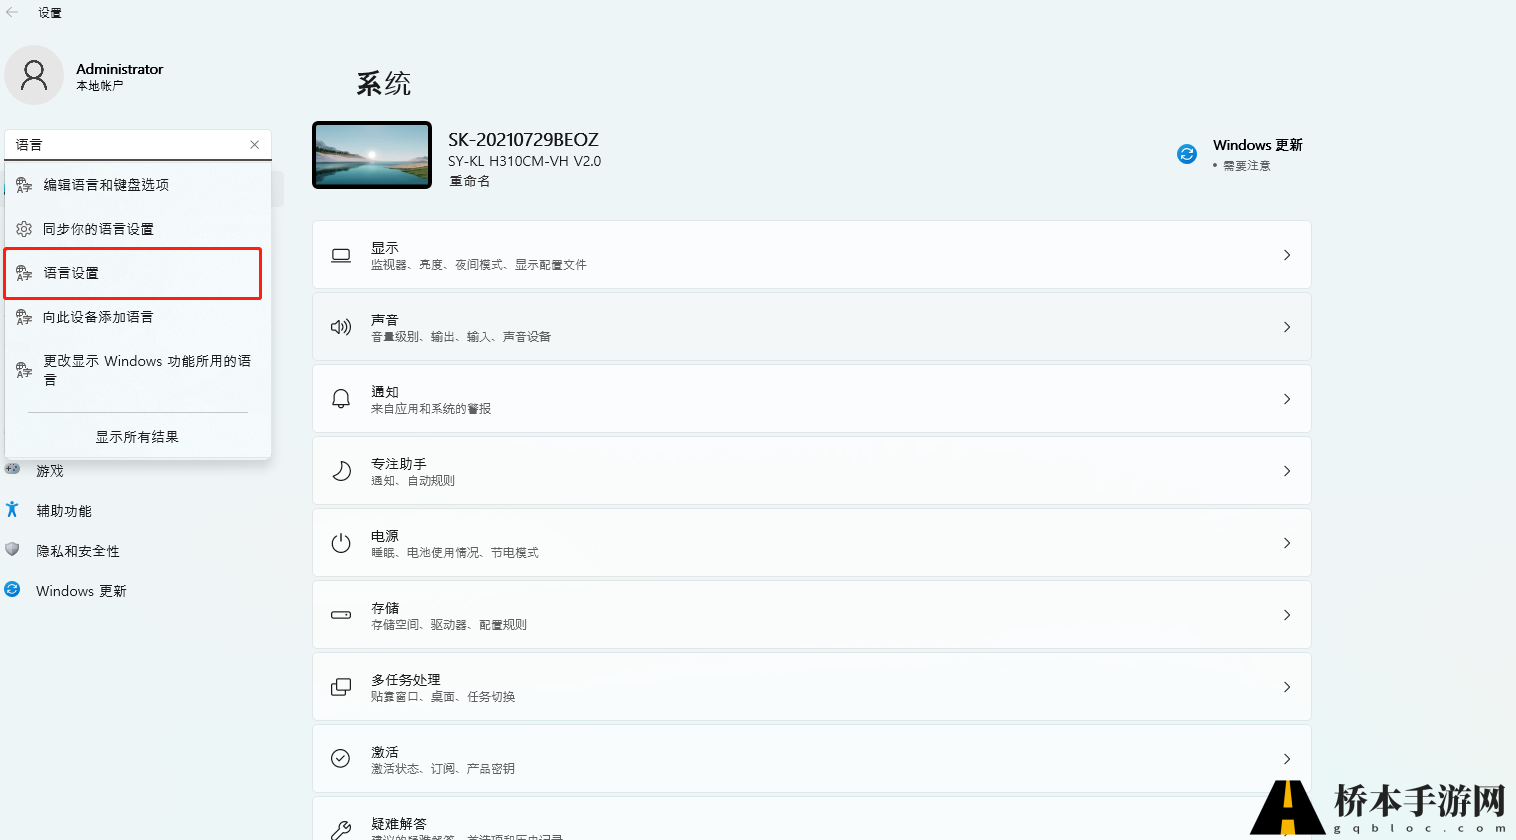Image resolution: width=1516 pixels, height=840 pixels.
Task: Click the 需要注意 status text
Action: [x=1247, y=166]
